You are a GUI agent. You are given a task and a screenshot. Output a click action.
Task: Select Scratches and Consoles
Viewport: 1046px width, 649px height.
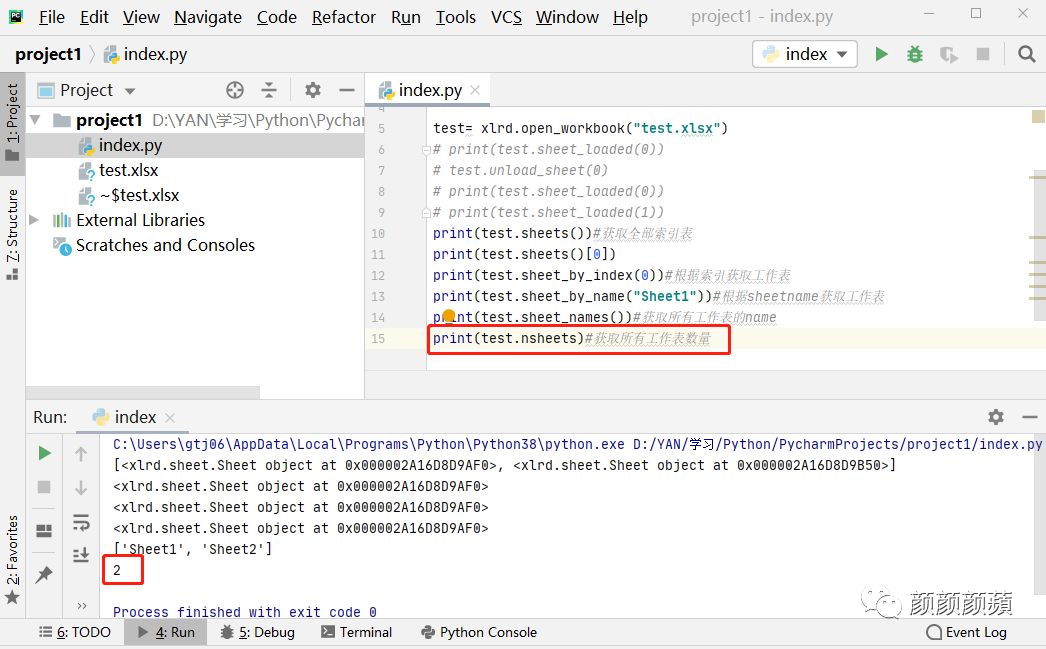pos(165,245)
